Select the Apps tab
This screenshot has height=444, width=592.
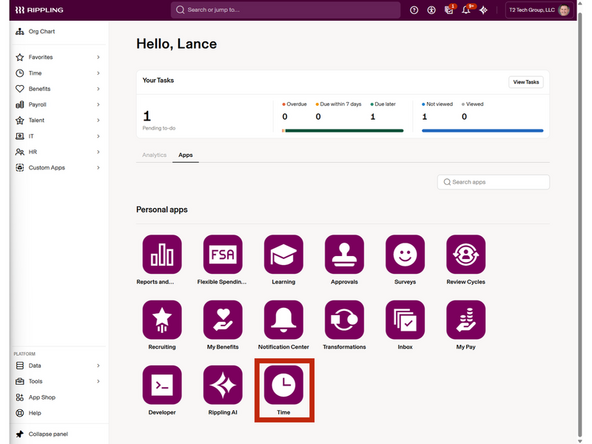(185, 155)
